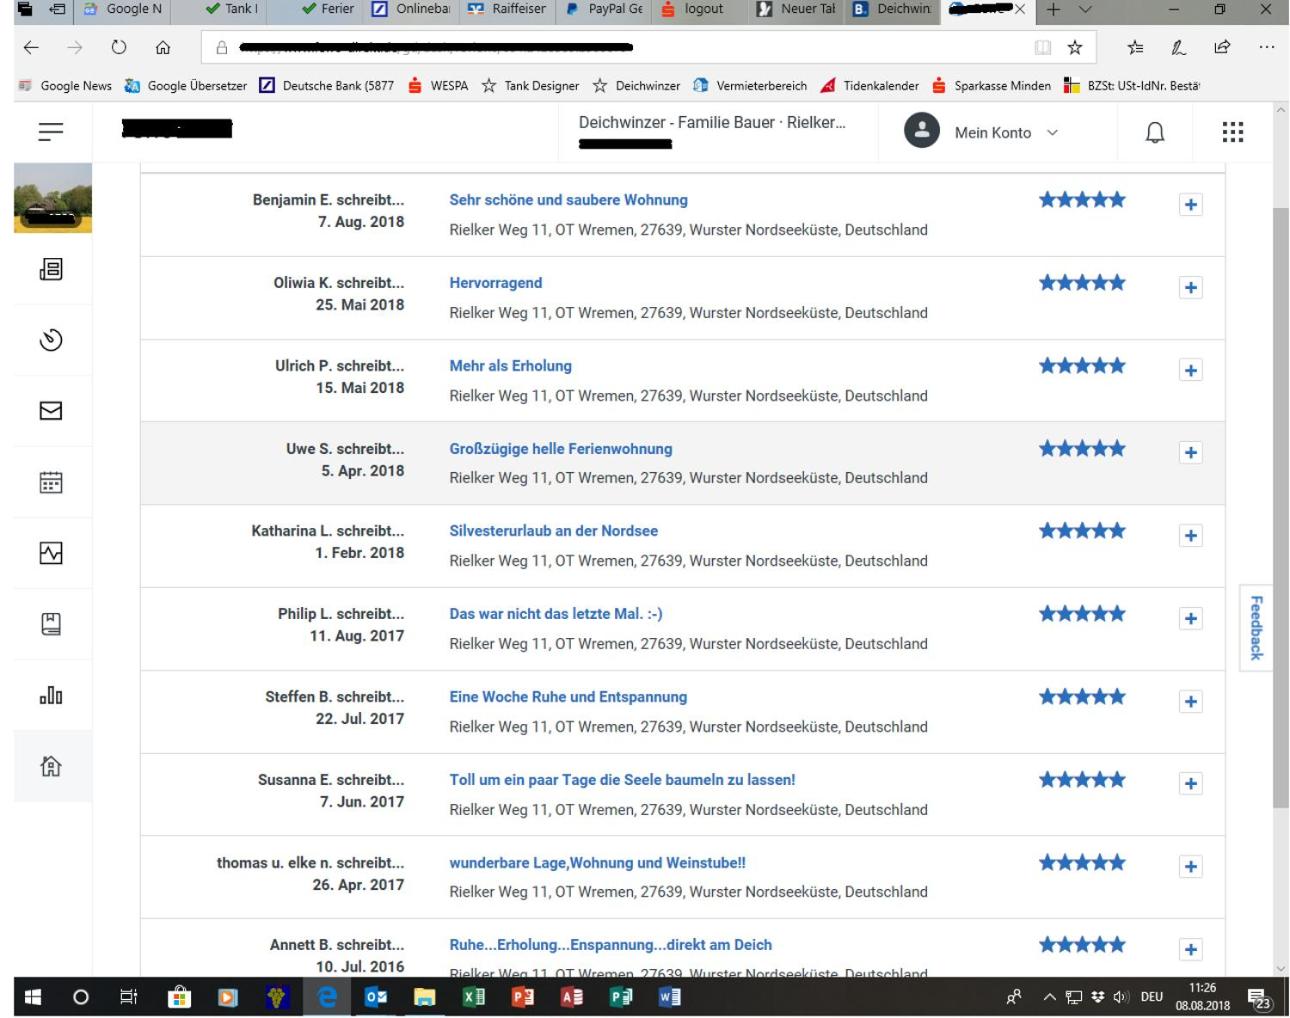Open review titled Hervorragend
This screenshot has width=1290, height=1018.
[x=496, y=283]
